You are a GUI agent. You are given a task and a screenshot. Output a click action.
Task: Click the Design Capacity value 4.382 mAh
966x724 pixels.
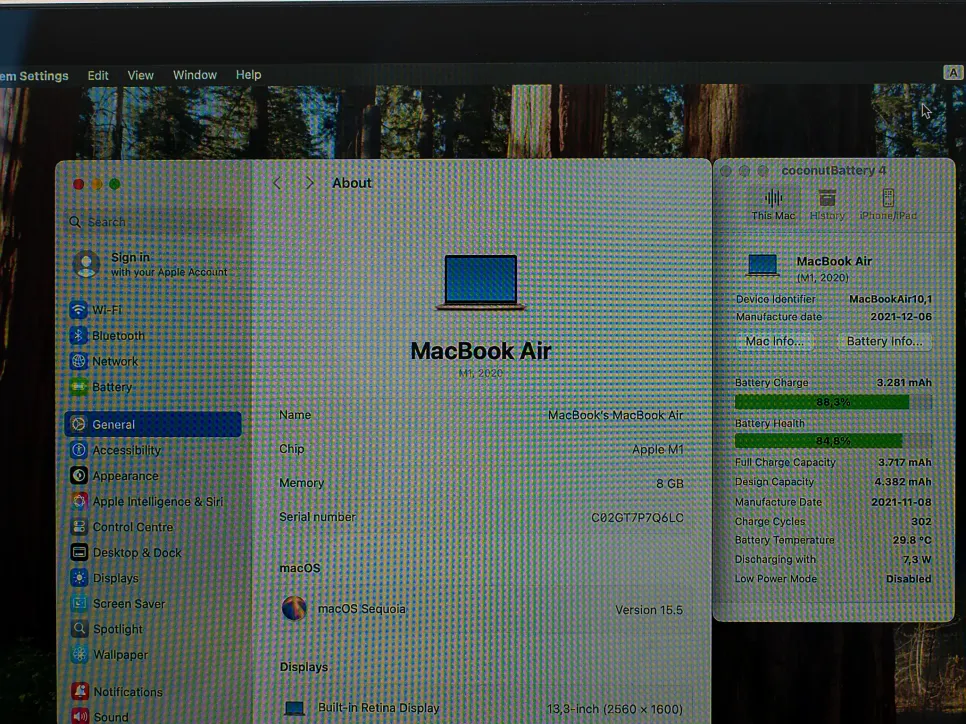(x=903, y=482)
